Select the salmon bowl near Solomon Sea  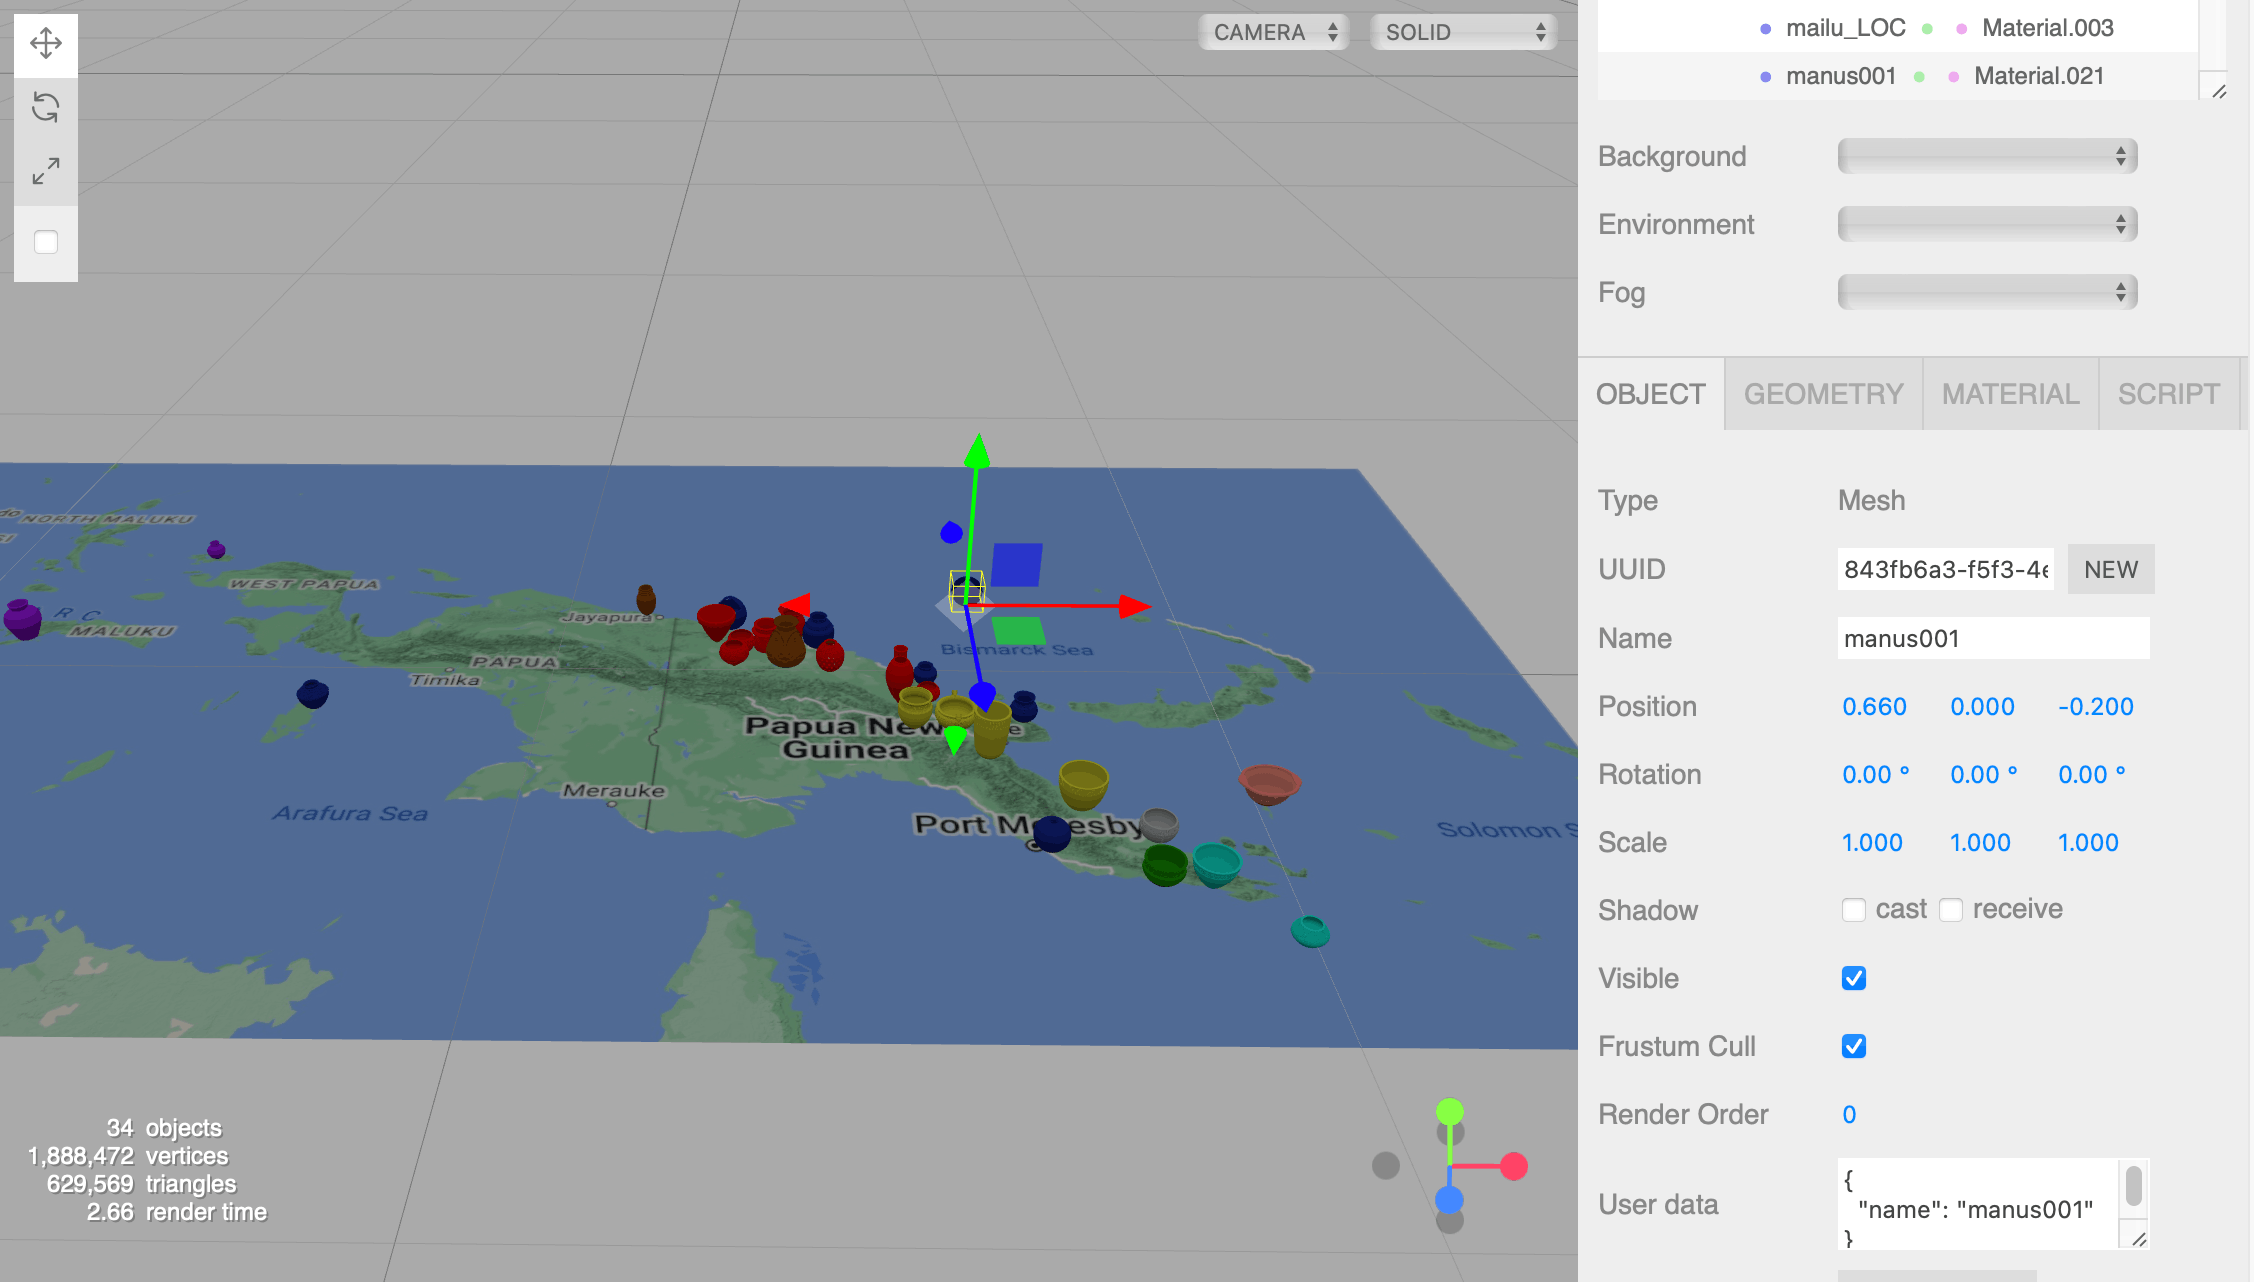pyautogui.click(x=1269, y=784)
